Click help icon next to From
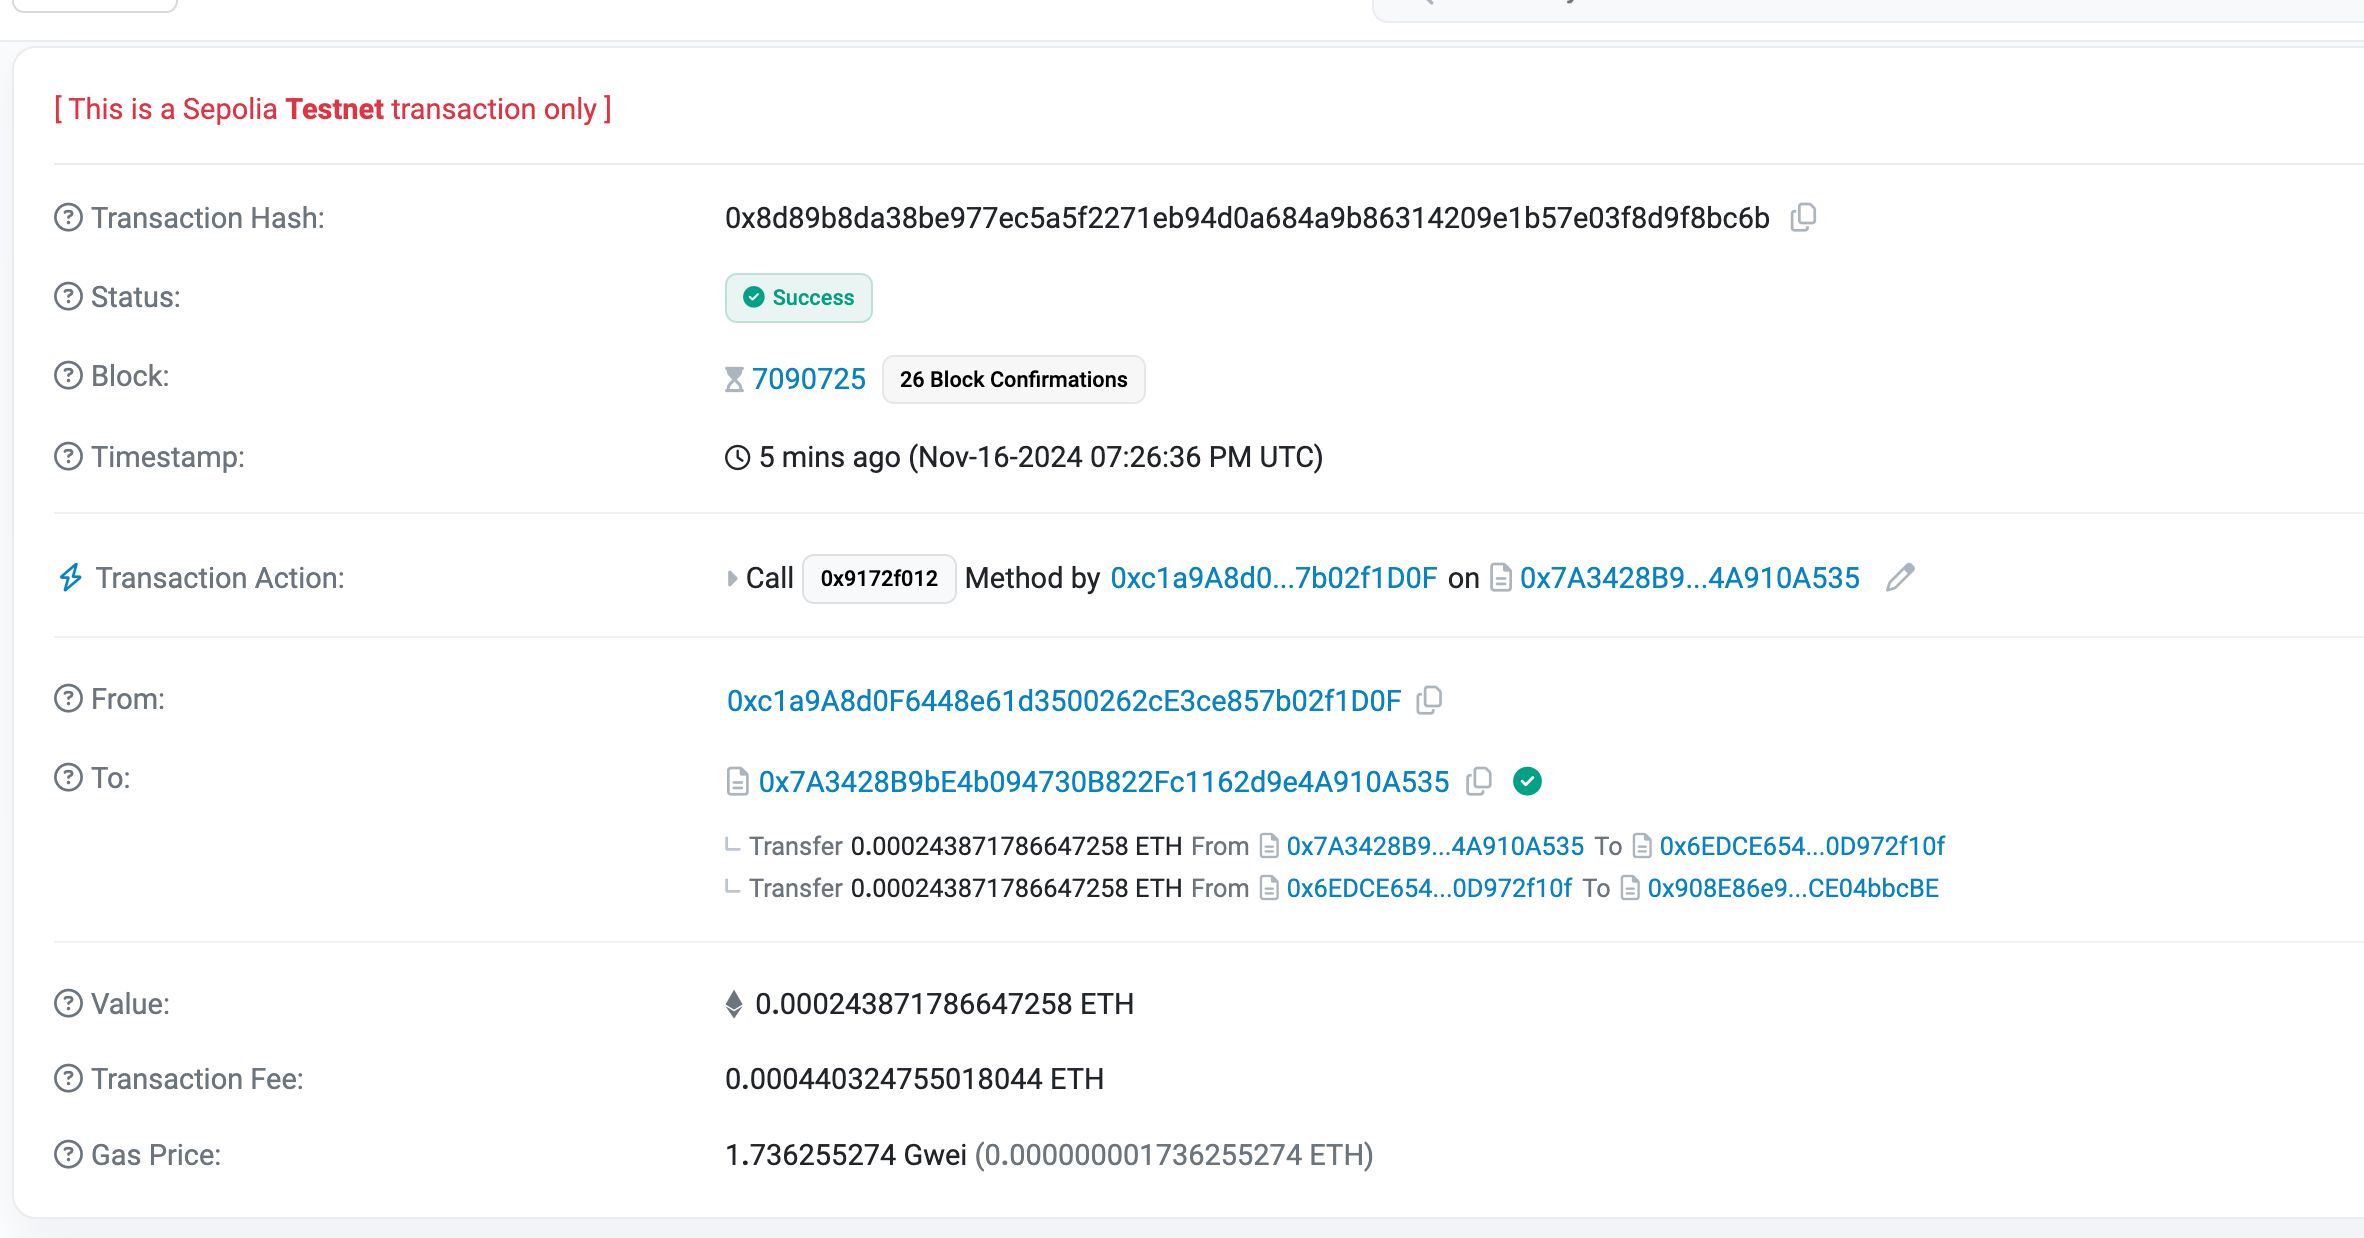 point(68,698)
